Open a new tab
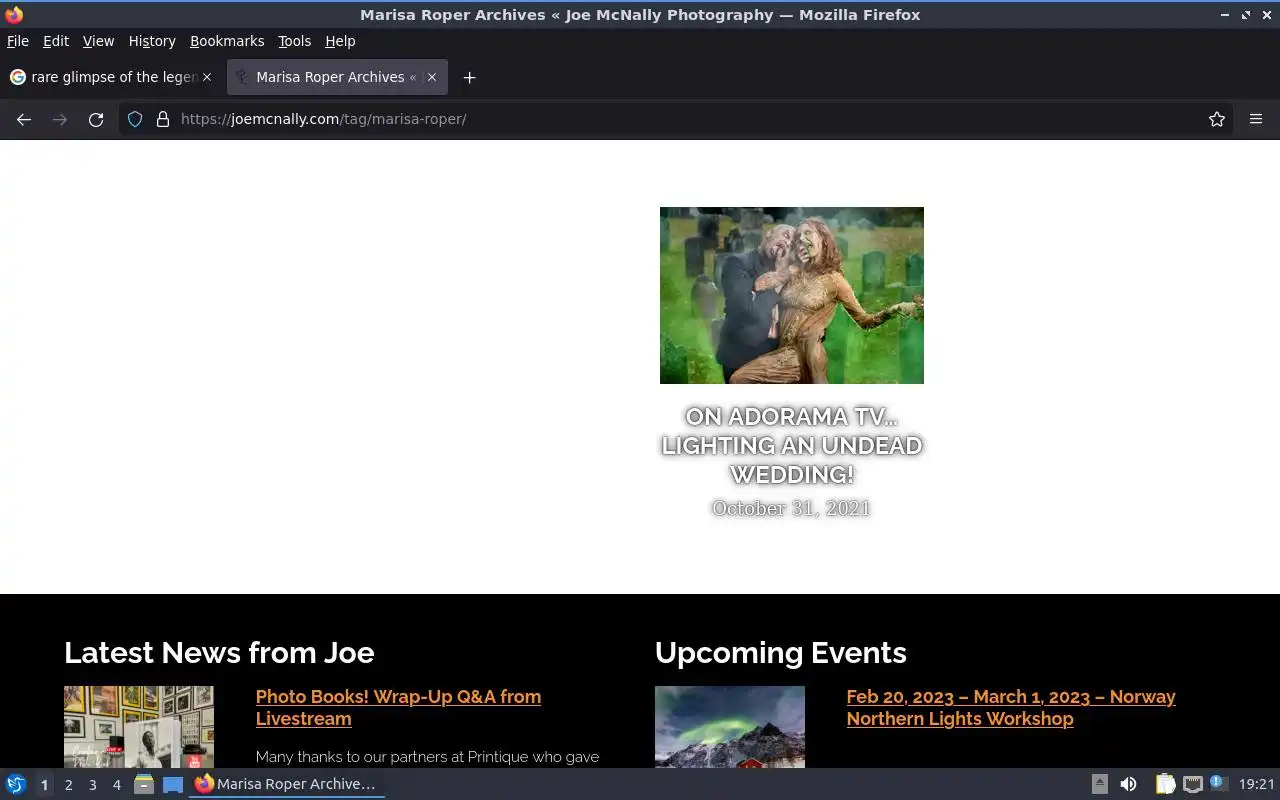Screen dimensions: 1280x800 click(x=469, y=77)
